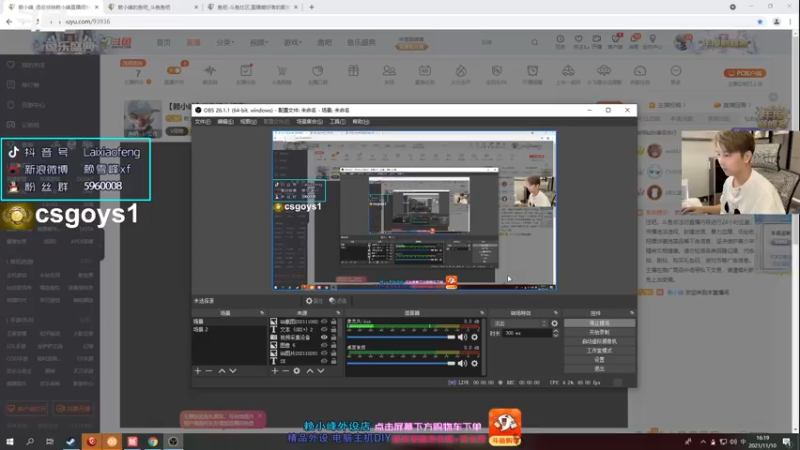The height and width of the screenshot is (450, 800).
Task: Expand Douyu 游戏 dropdown menu
Action: pyautogui.click(x=293, y=42)
